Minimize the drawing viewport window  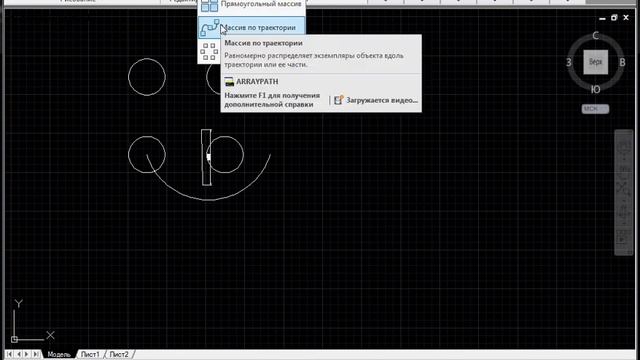[602, 18]
